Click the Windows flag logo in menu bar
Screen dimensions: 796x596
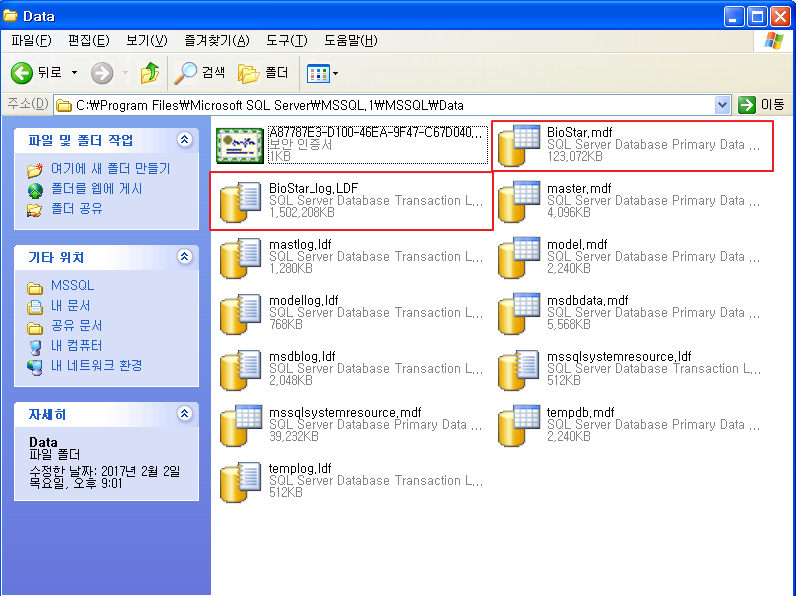coord(773,41)
